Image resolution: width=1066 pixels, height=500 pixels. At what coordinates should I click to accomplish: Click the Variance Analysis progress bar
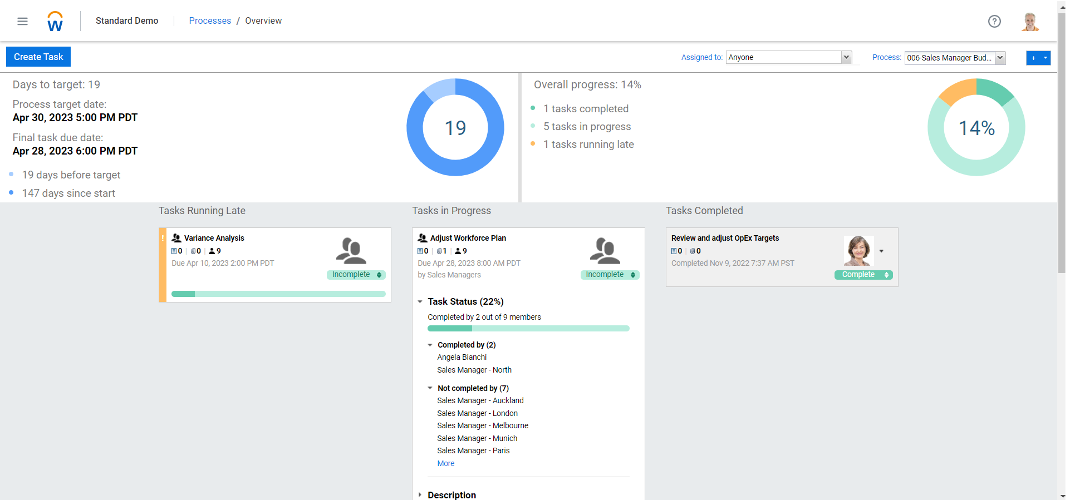[278, 294]
